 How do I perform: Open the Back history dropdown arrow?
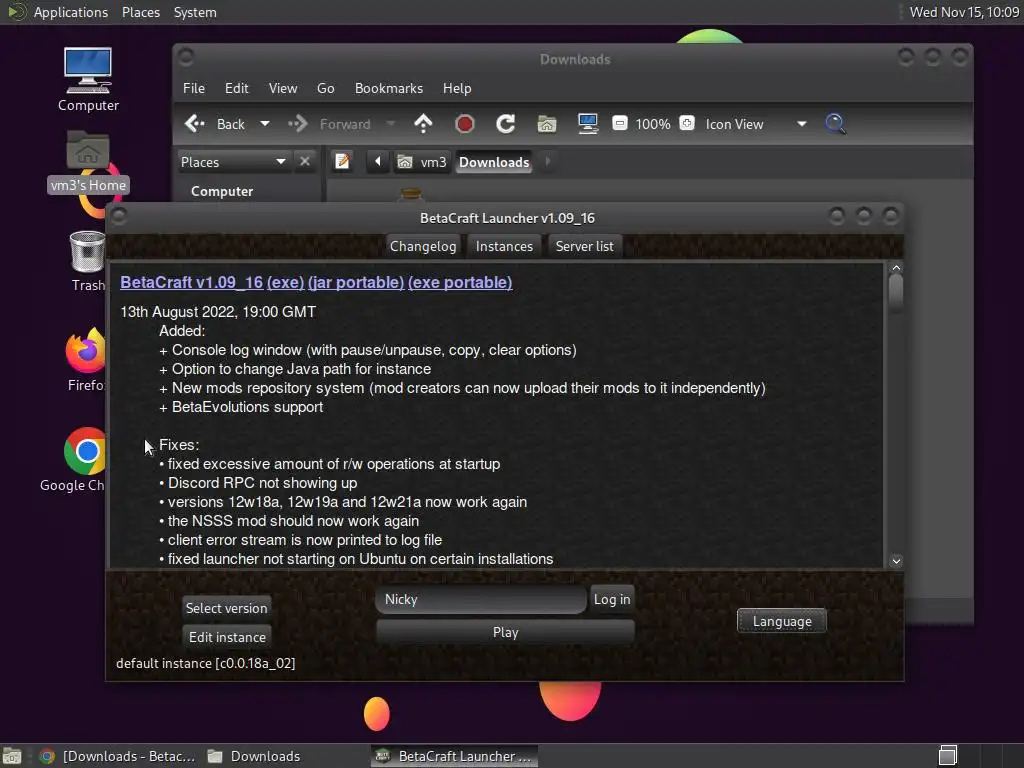(264, 123)
